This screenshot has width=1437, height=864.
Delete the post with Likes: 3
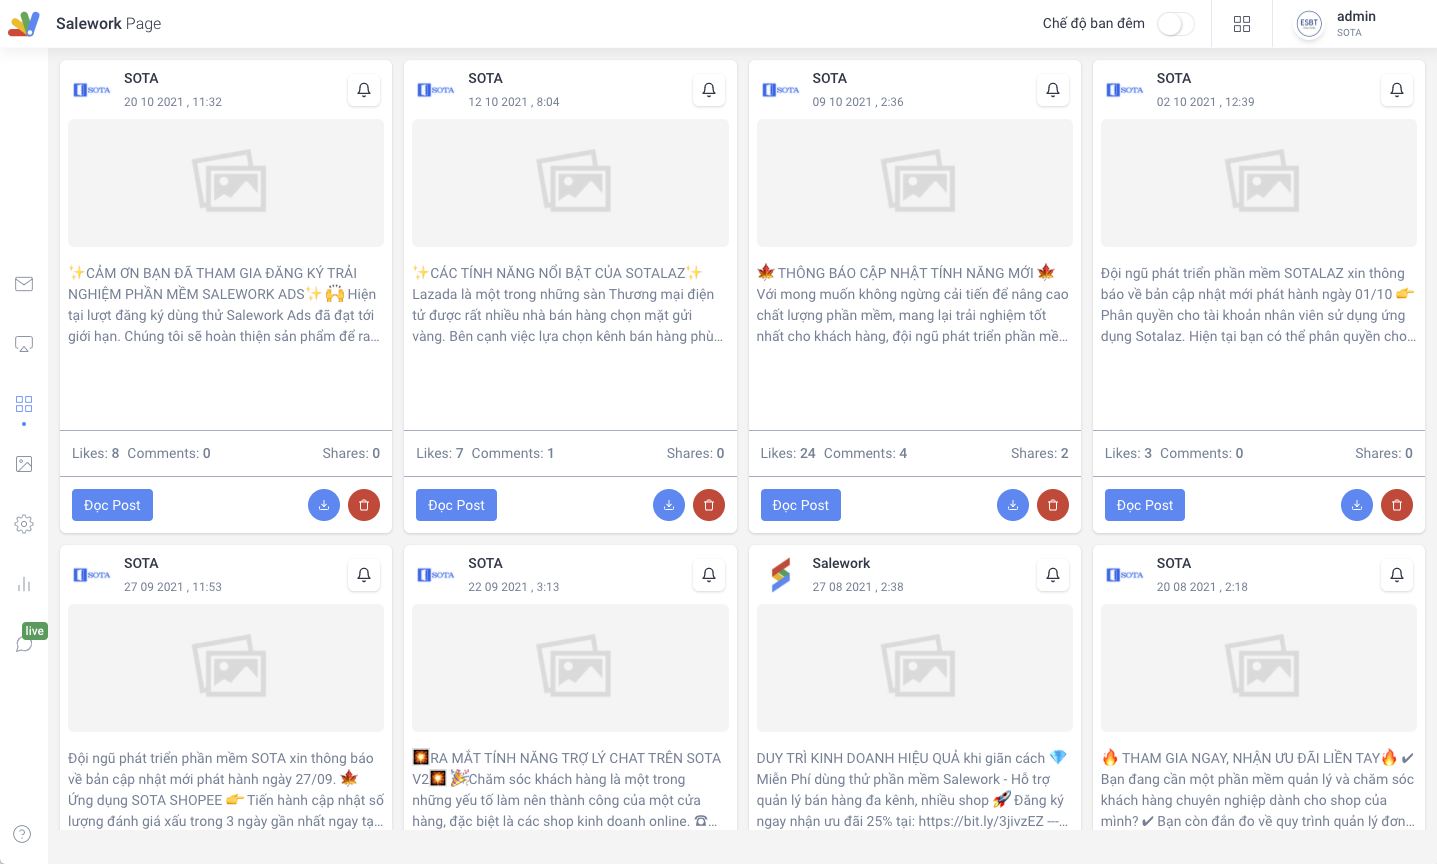coord(1397,505)
